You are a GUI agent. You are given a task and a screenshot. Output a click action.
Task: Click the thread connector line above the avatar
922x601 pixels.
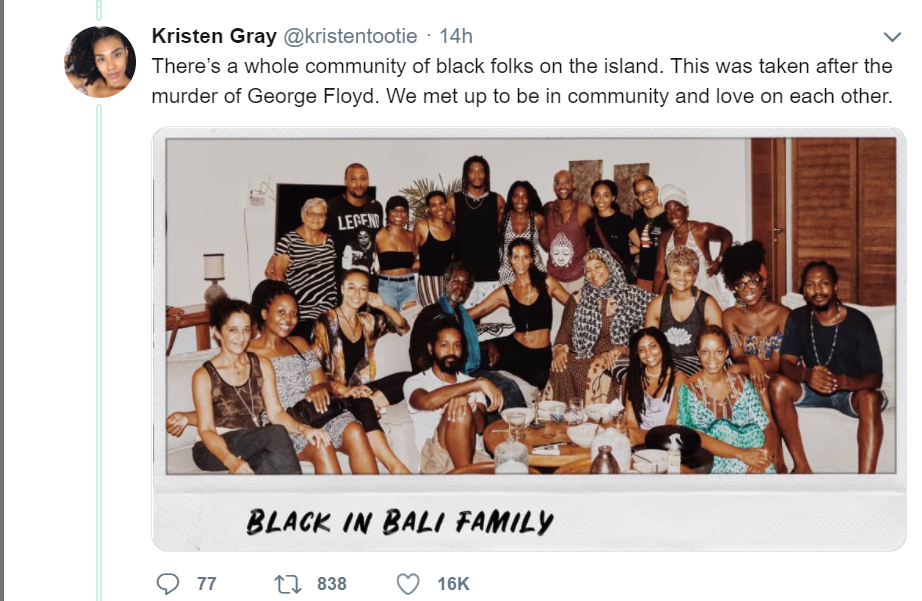tap(99, 10)
